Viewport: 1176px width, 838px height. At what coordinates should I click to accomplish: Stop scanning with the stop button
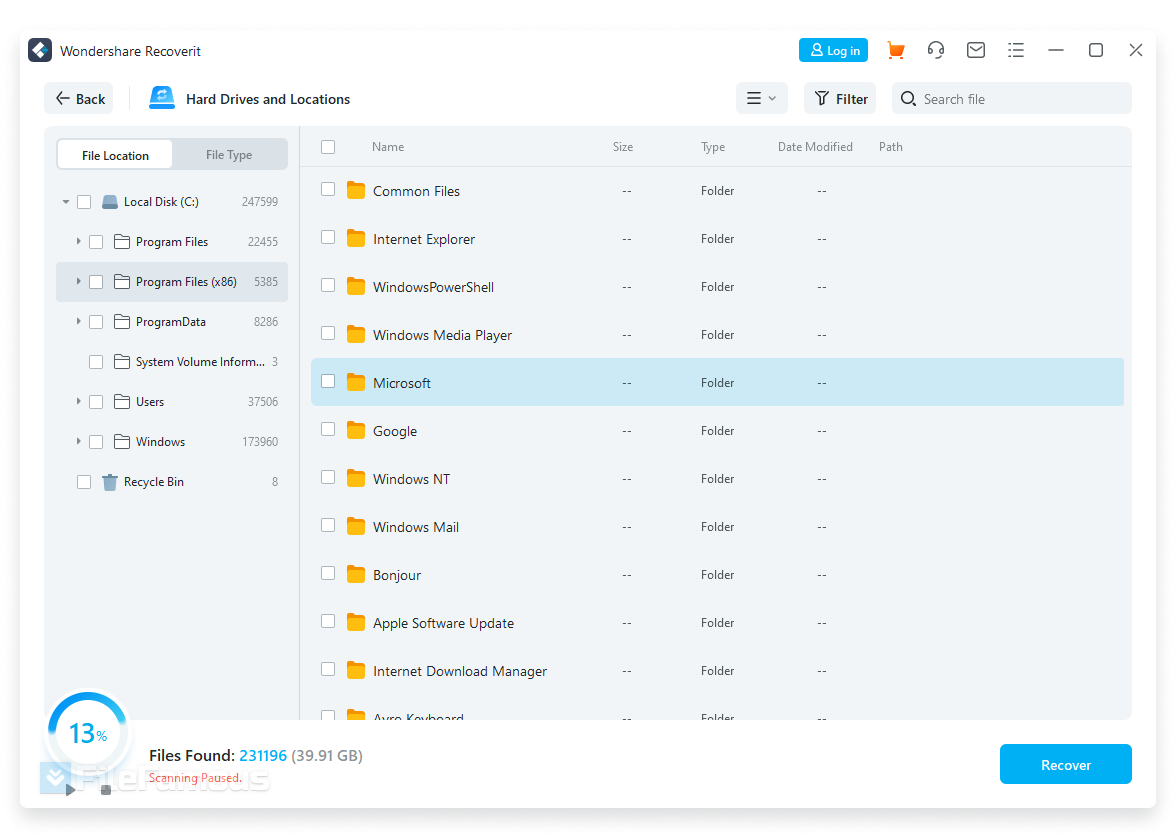click(106, 790)
